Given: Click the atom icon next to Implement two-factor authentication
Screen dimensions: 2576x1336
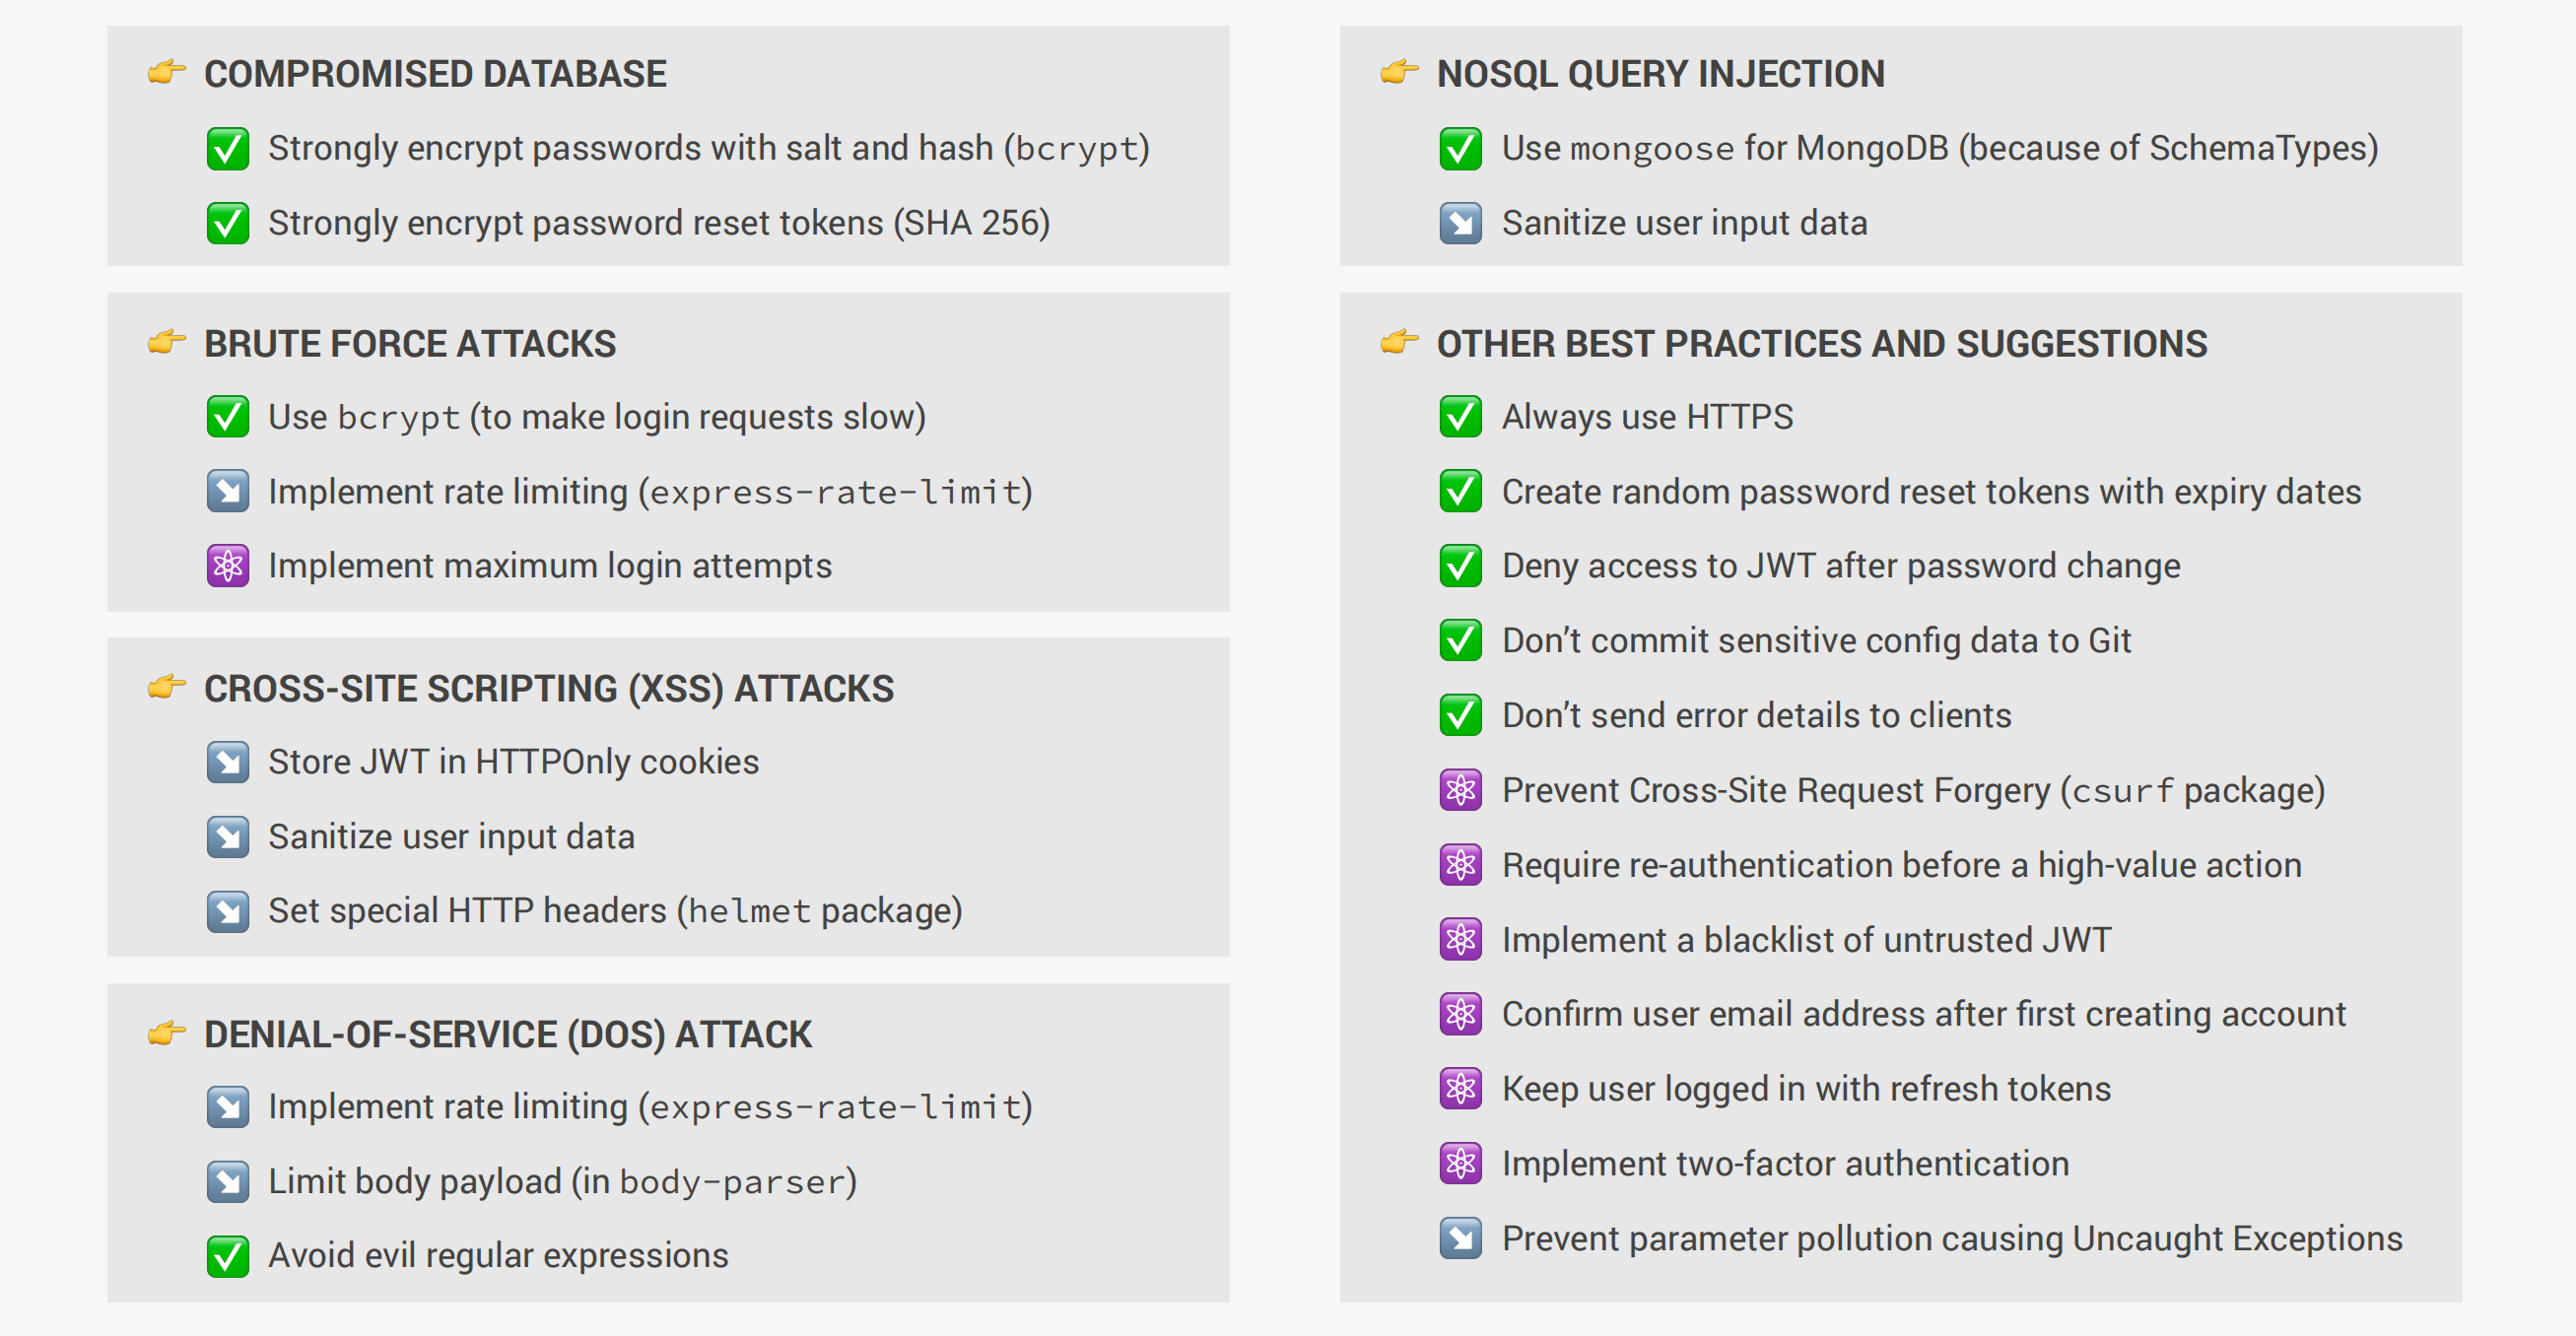Looking at the screenshot, I should tap(1461, 1163).
